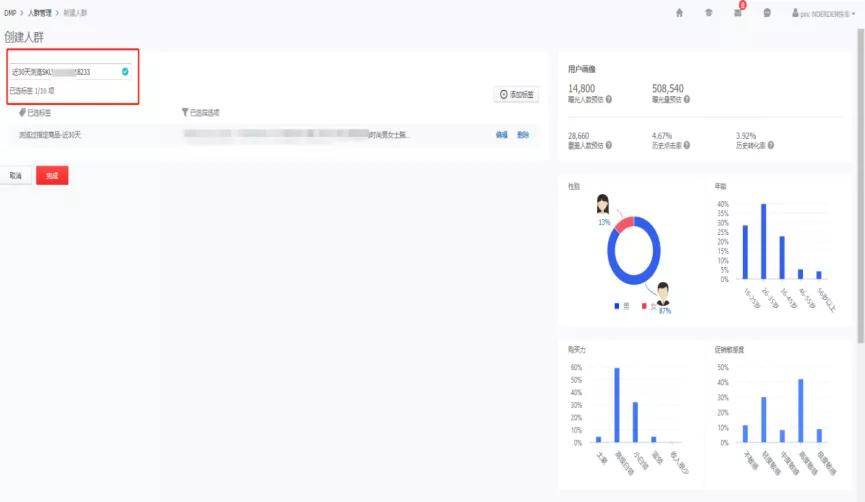Click help icon beside 历史转化率
865x502 pixels.
(771, 145)
